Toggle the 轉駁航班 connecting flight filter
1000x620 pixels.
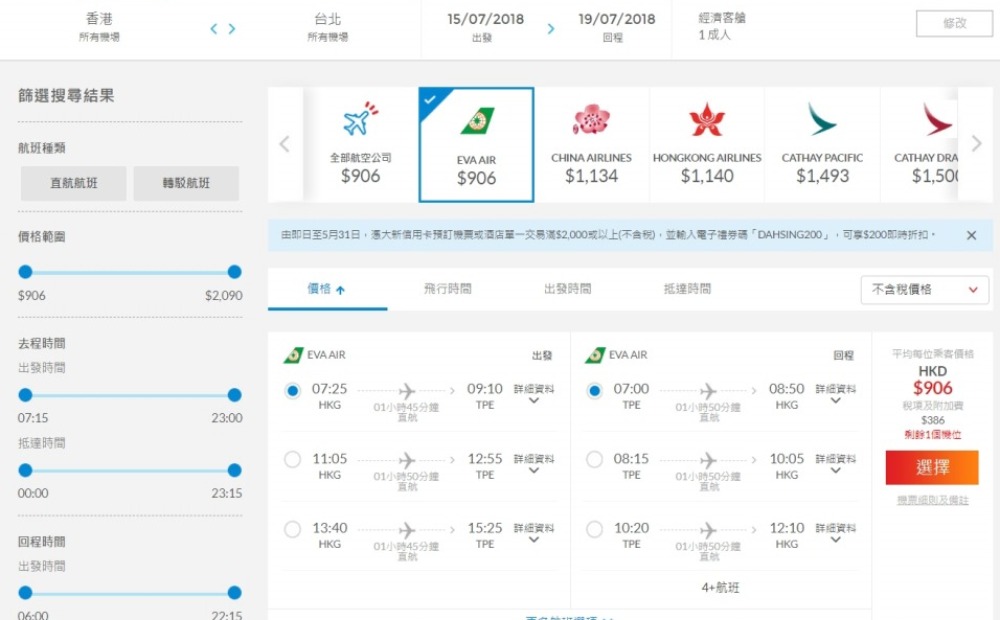[x=186, y=183]
